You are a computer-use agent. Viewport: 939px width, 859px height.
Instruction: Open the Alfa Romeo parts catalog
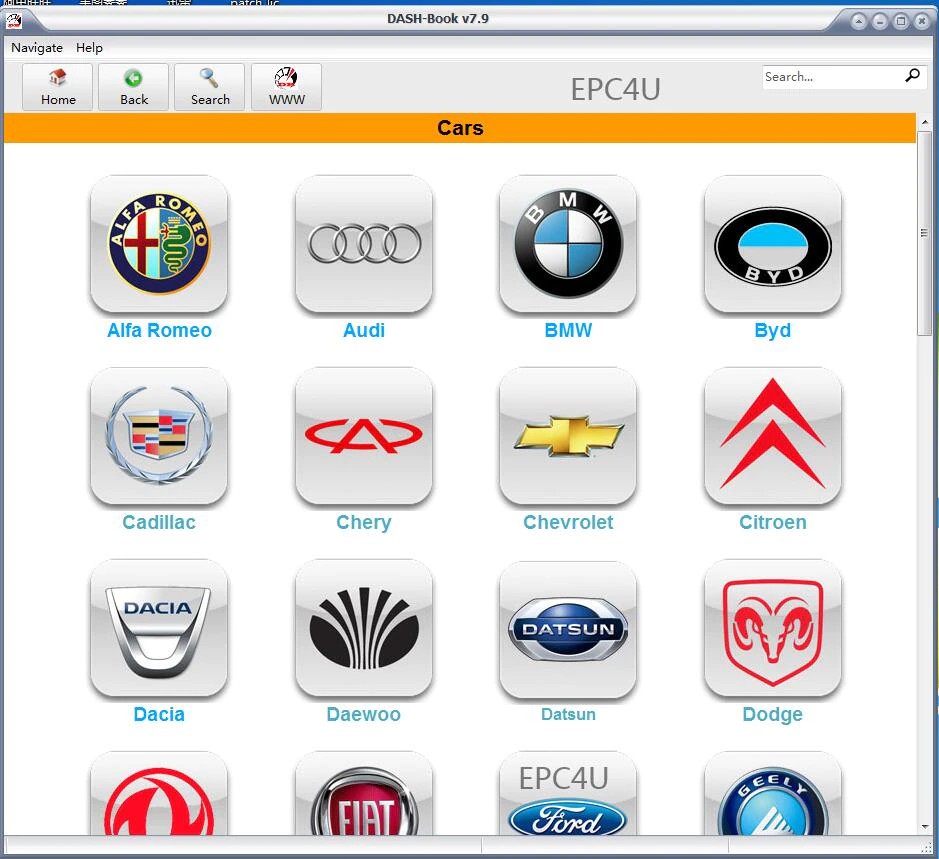(x=159, y=245)
